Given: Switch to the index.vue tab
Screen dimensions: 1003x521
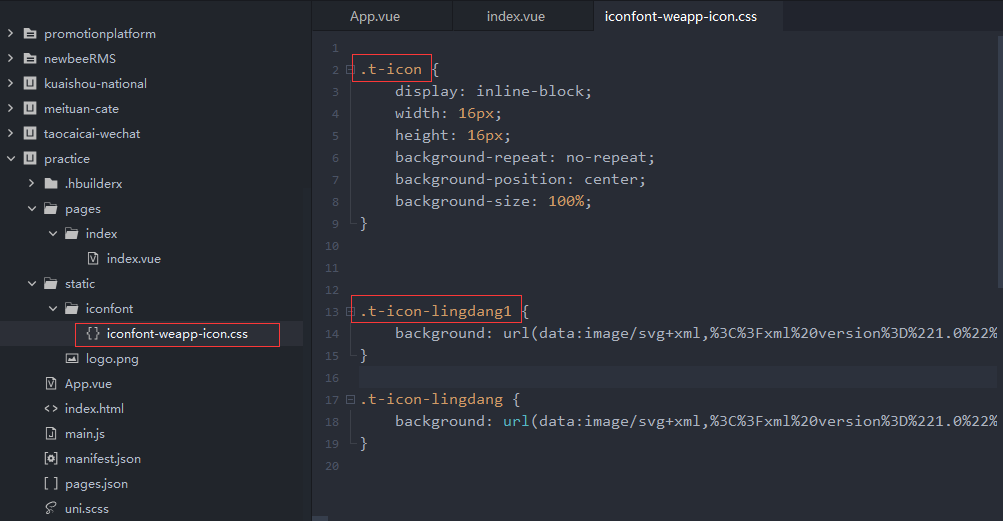Looking at the screenshot, I should tap(516, 17).
